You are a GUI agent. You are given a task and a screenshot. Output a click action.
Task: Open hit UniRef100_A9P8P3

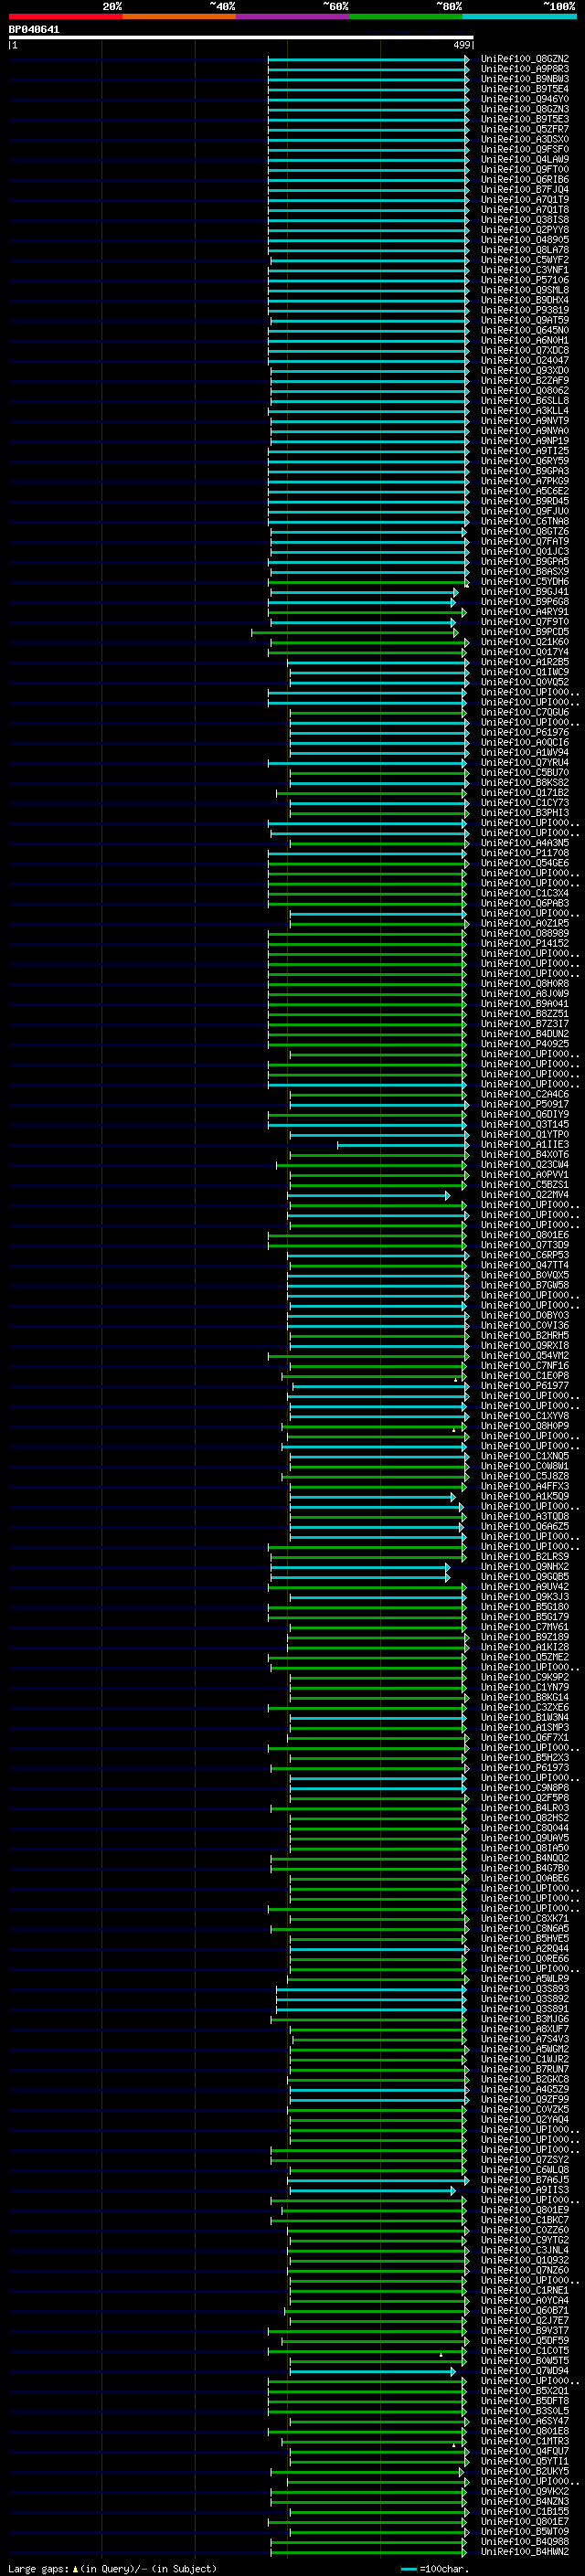click(525, 69)
